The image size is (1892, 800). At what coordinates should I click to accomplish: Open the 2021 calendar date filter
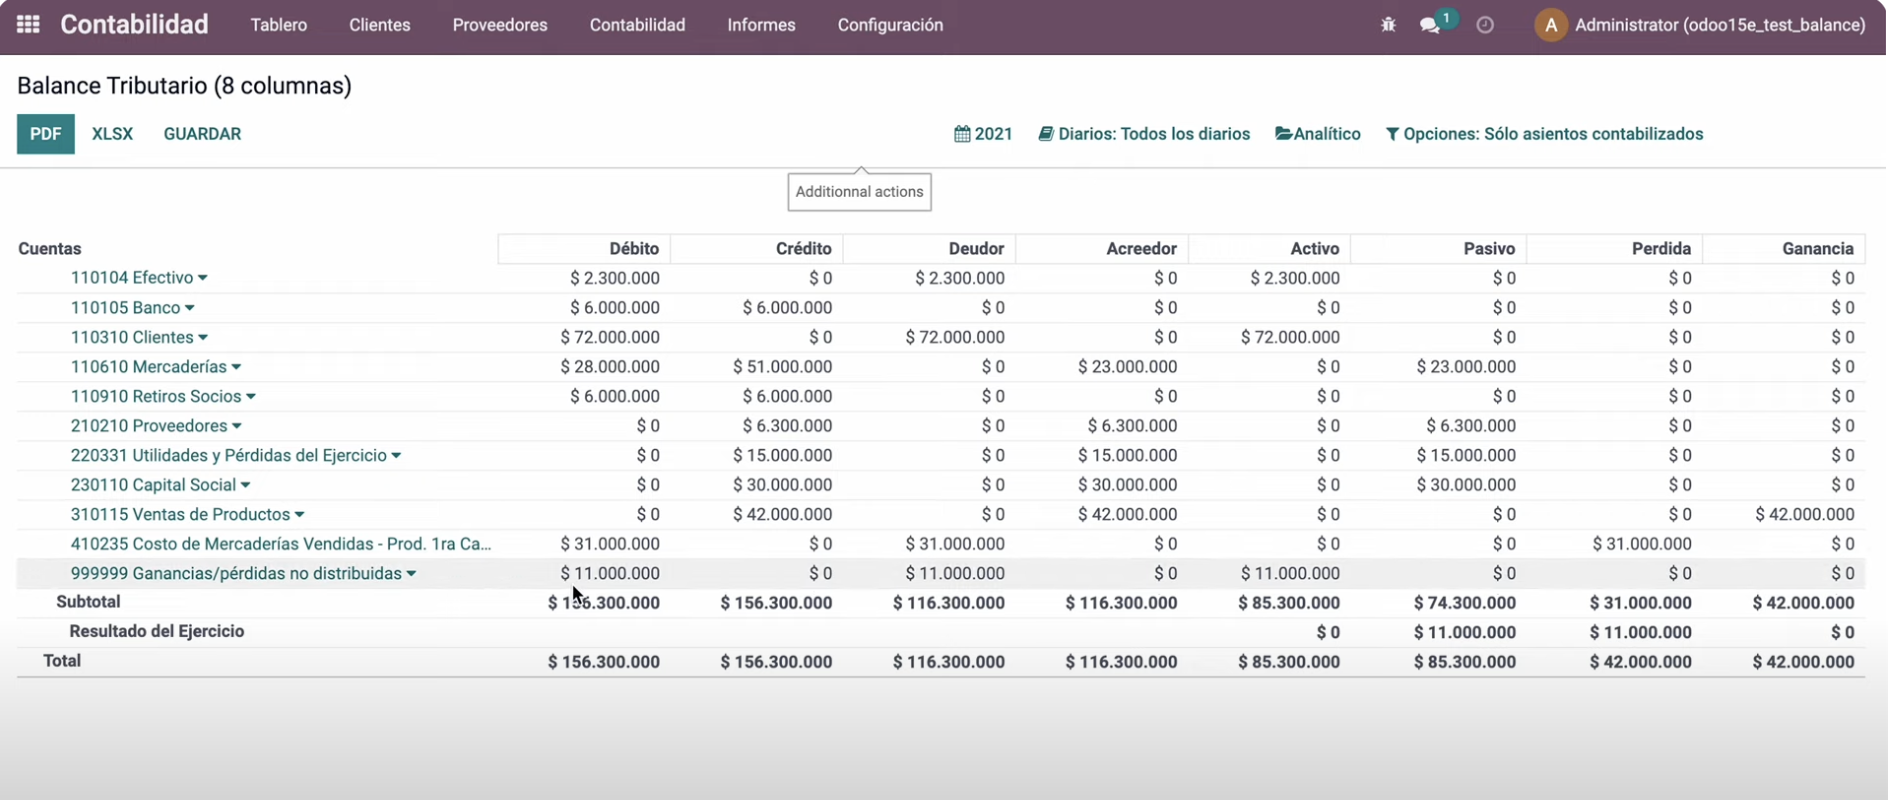(983, 134)
